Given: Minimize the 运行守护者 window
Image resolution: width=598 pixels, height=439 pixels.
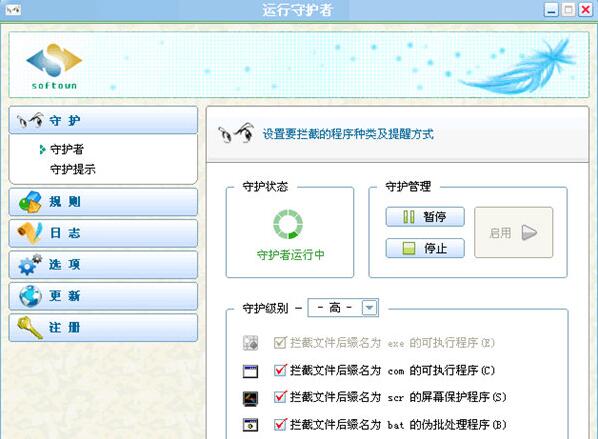Looking at the screenshot, I should [551, 10].
